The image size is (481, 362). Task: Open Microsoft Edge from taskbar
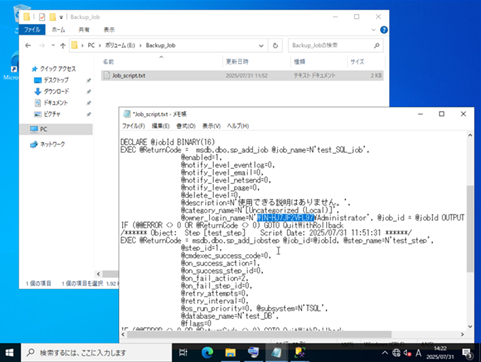(x=207, y=352)
